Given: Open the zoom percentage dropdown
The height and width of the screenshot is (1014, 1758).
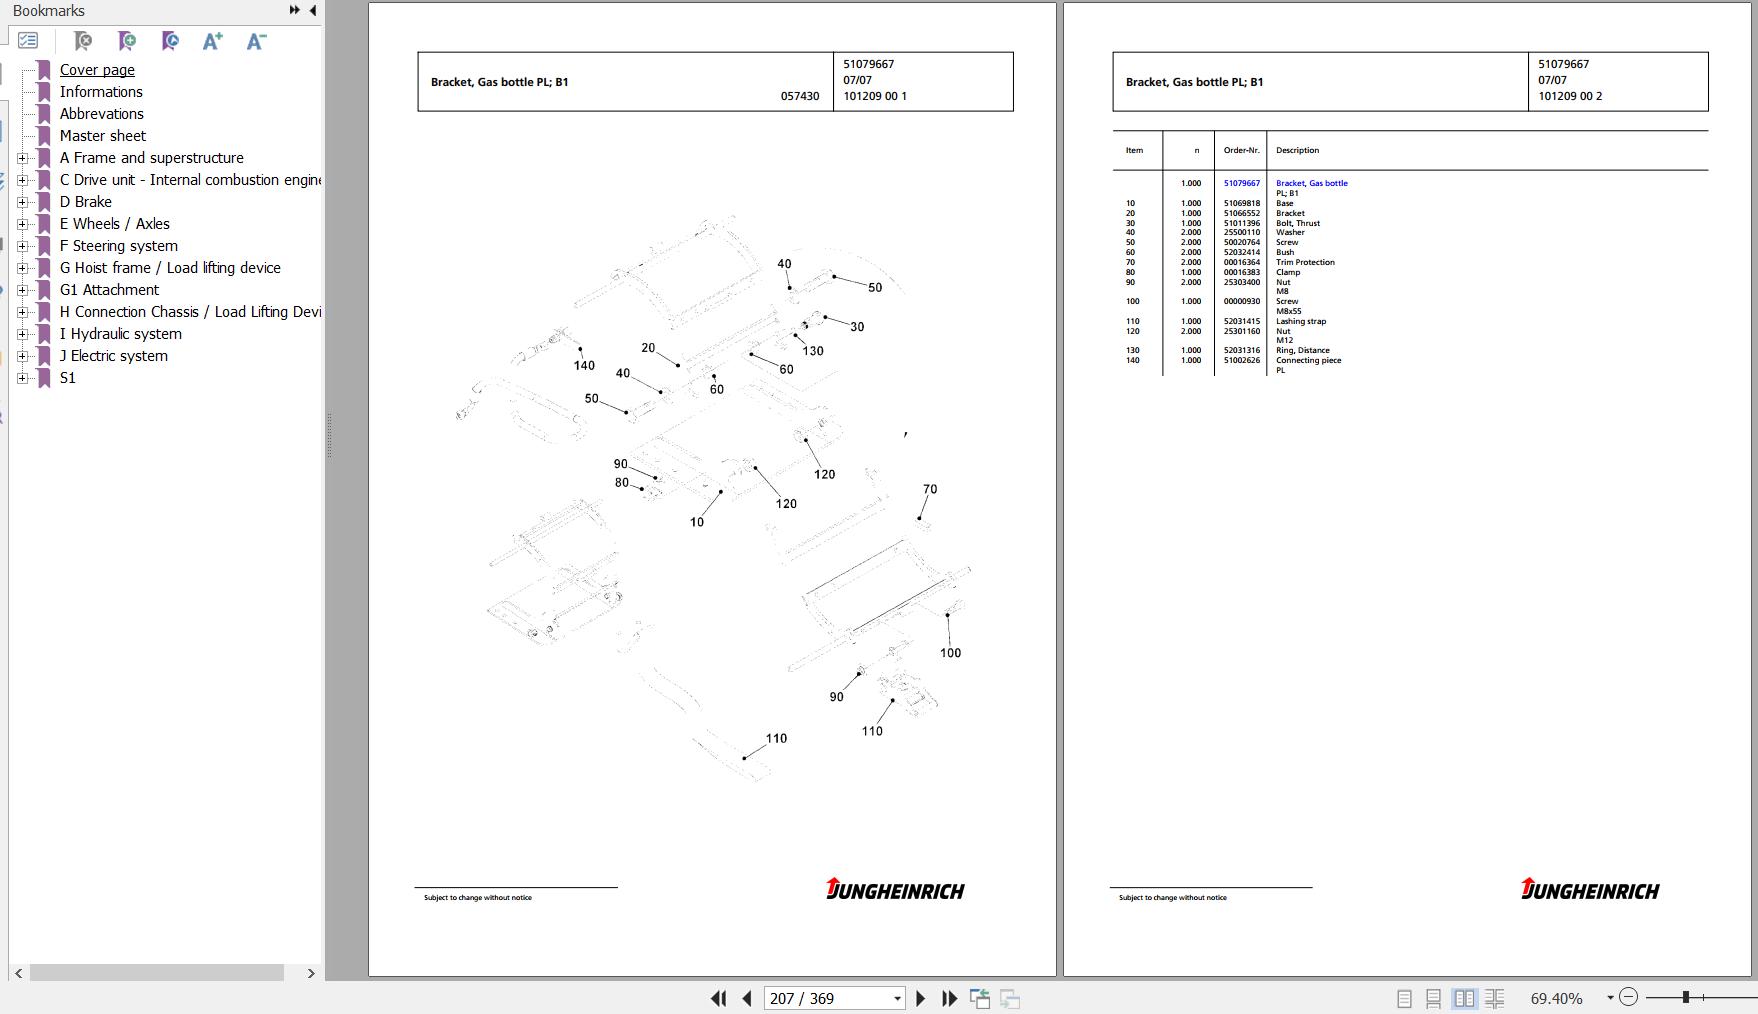Looking at the screenshot, I should click(1610, 998).
